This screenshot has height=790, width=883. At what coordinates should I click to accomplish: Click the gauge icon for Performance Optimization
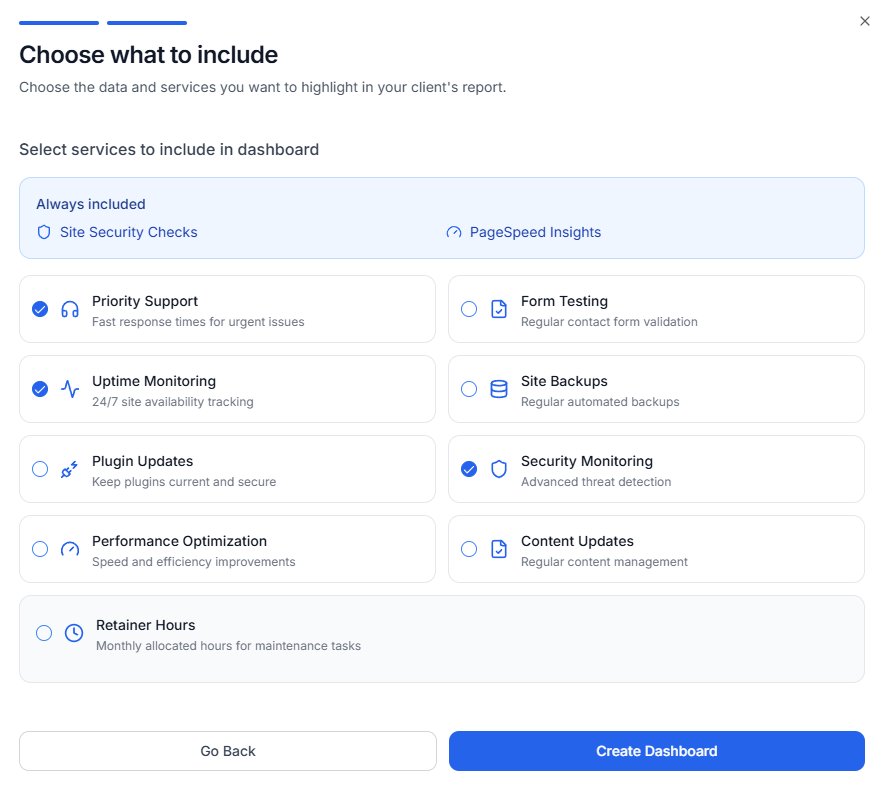pyautogui.click(x=70, y=549)
